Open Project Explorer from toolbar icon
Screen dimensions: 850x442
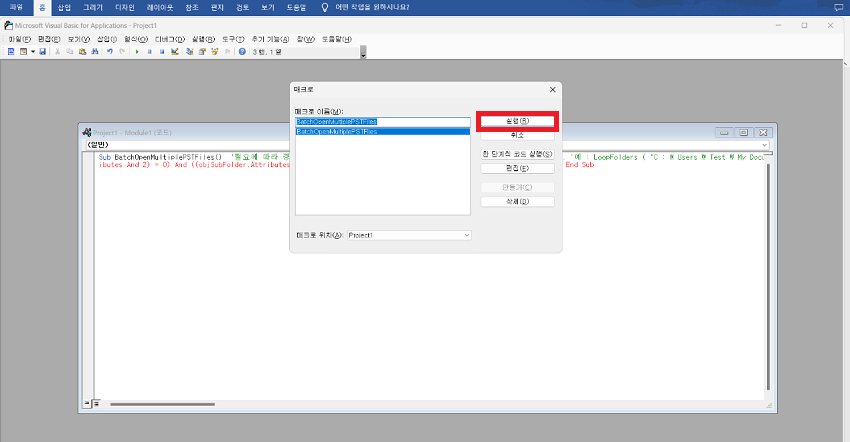pyautogui.click(x=189, y=51)
